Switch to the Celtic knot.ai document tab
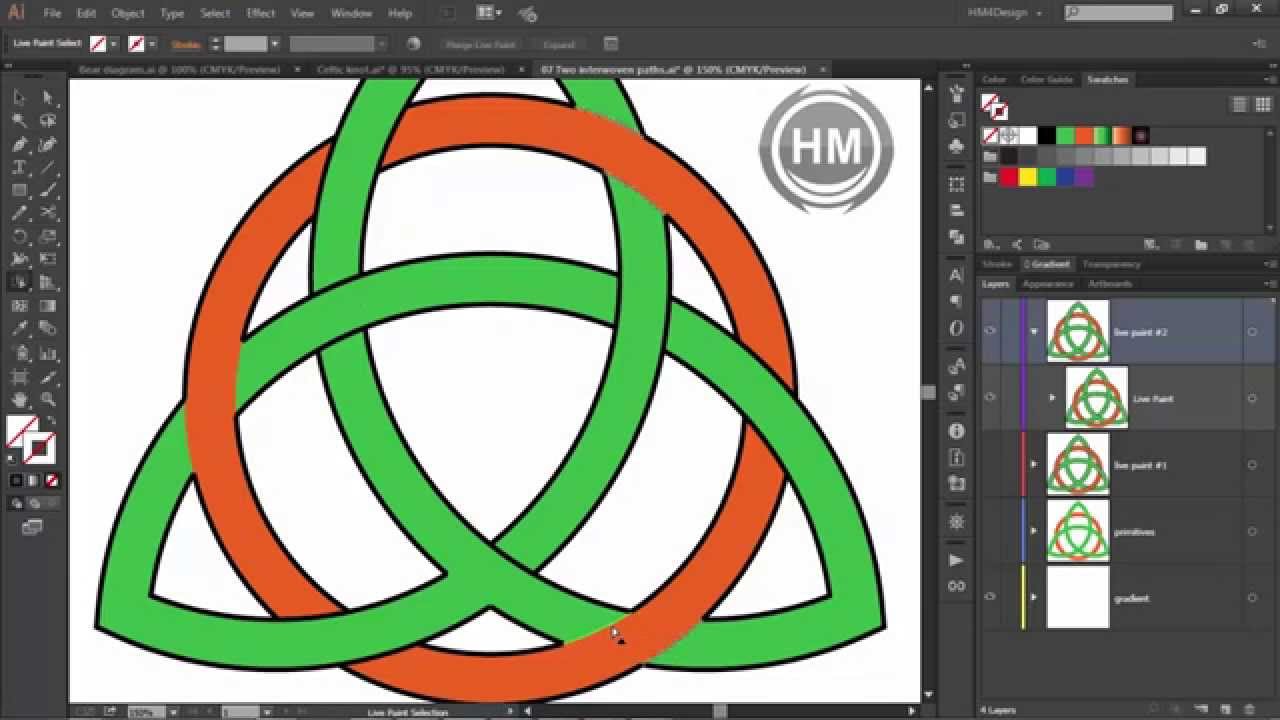This screenshot has height=720, width=1280. pyautogui.click(x=410, y=70)
